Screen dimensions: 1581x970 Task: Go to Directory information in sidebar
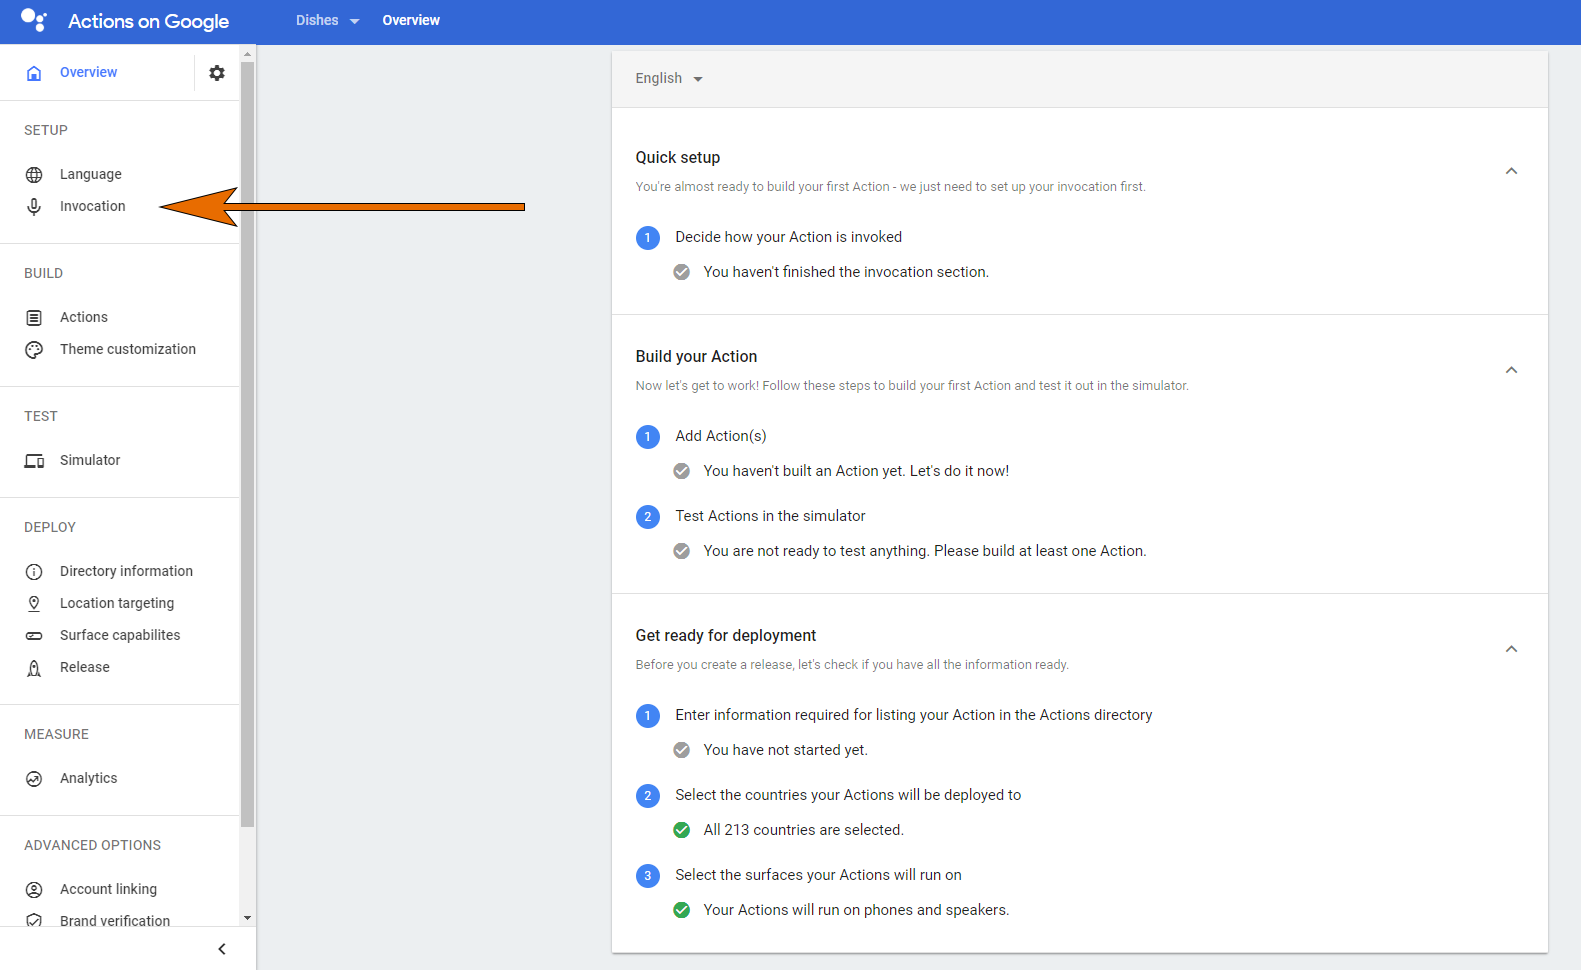(126, 571)
